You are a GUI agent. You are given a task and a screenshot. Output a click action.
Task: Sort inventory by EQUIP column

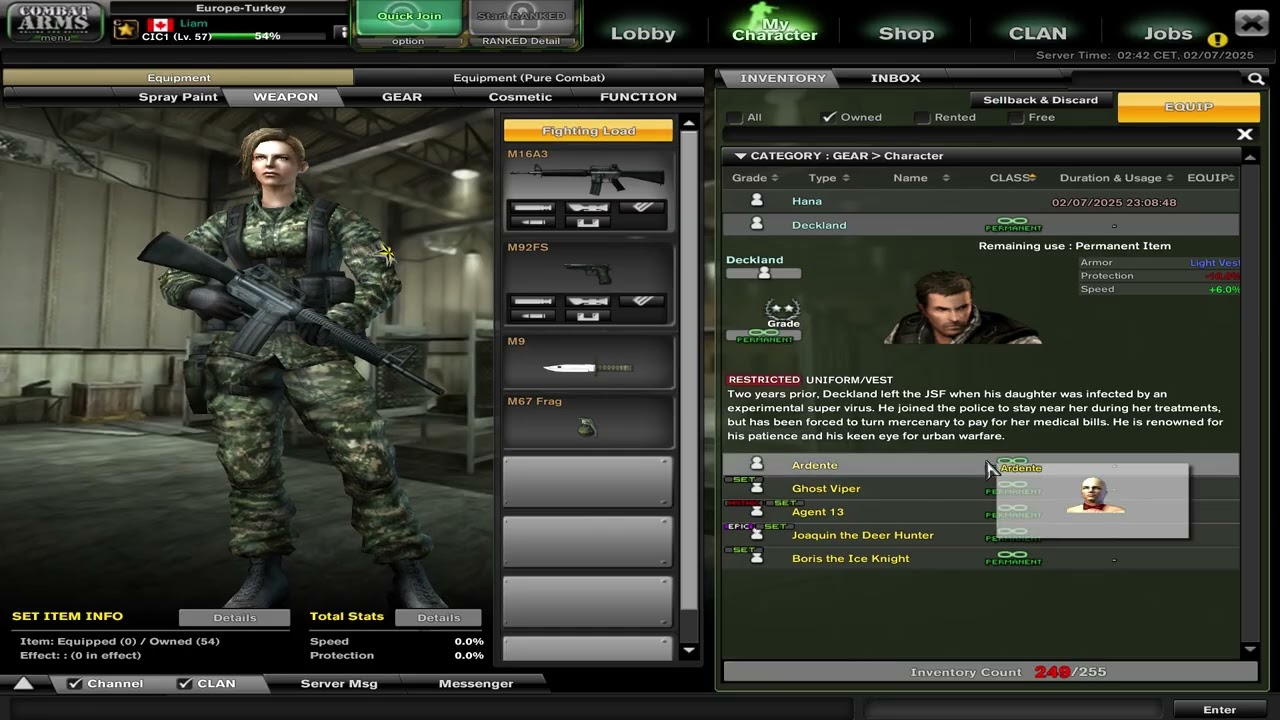pyautogui.click(x=1211, y=178)
